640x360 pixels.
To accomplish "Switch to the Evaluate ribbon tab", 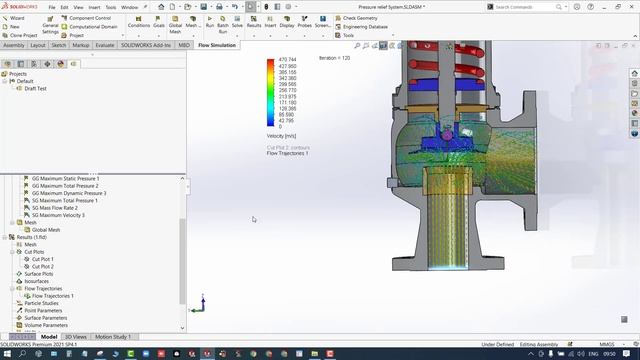I will (105, 45).
